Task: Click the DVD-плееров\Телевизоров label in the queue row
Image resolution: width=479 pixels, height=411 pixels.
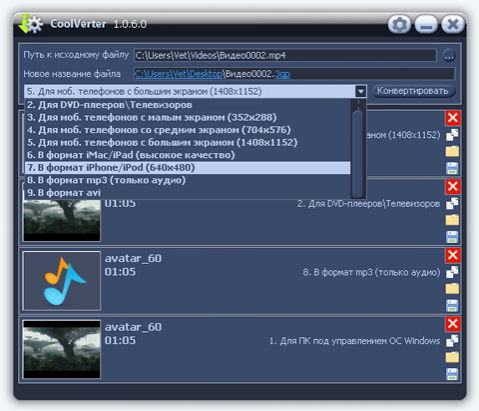Action: [x=369, y=204]
